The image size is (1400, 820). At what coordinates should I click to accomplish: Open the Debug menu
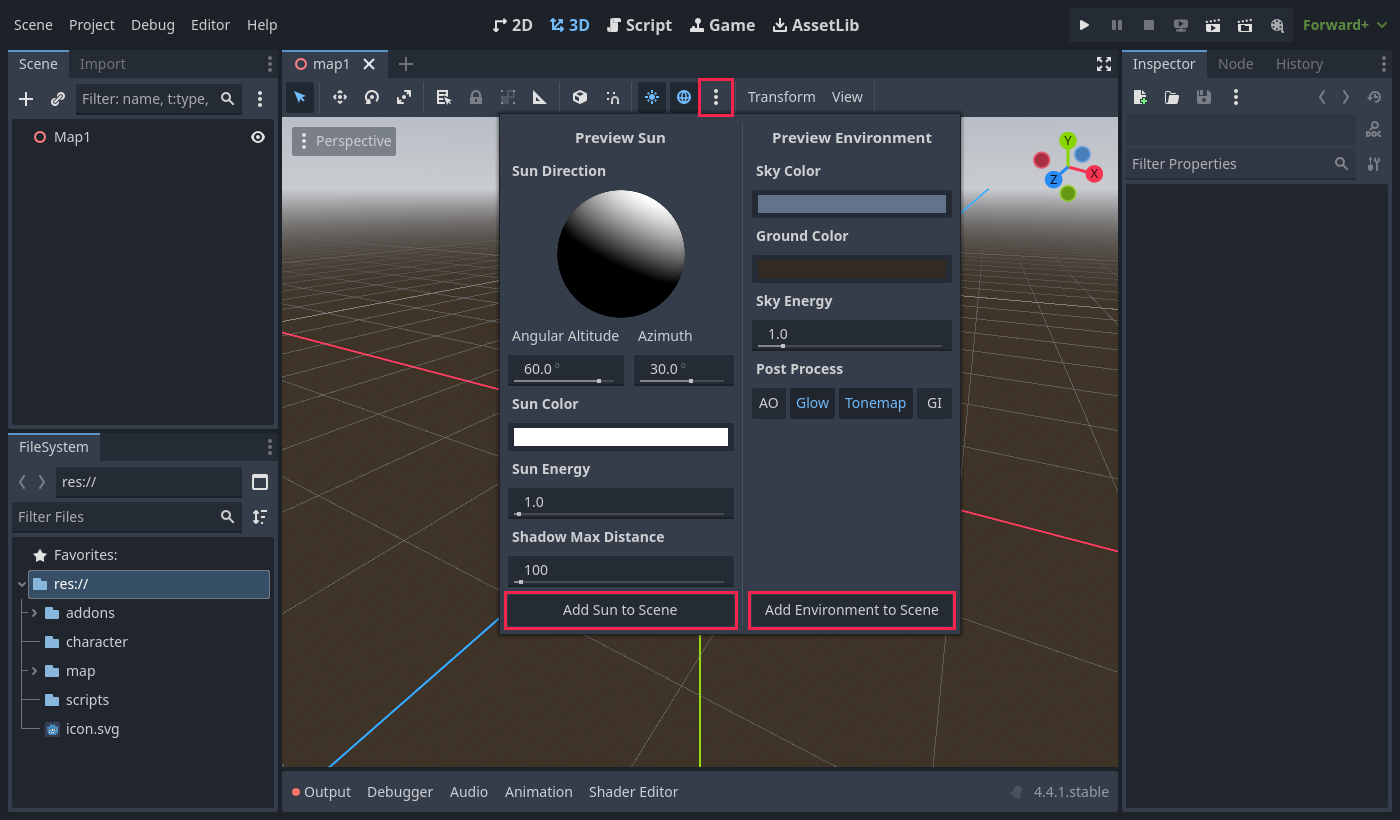[153, 25]
